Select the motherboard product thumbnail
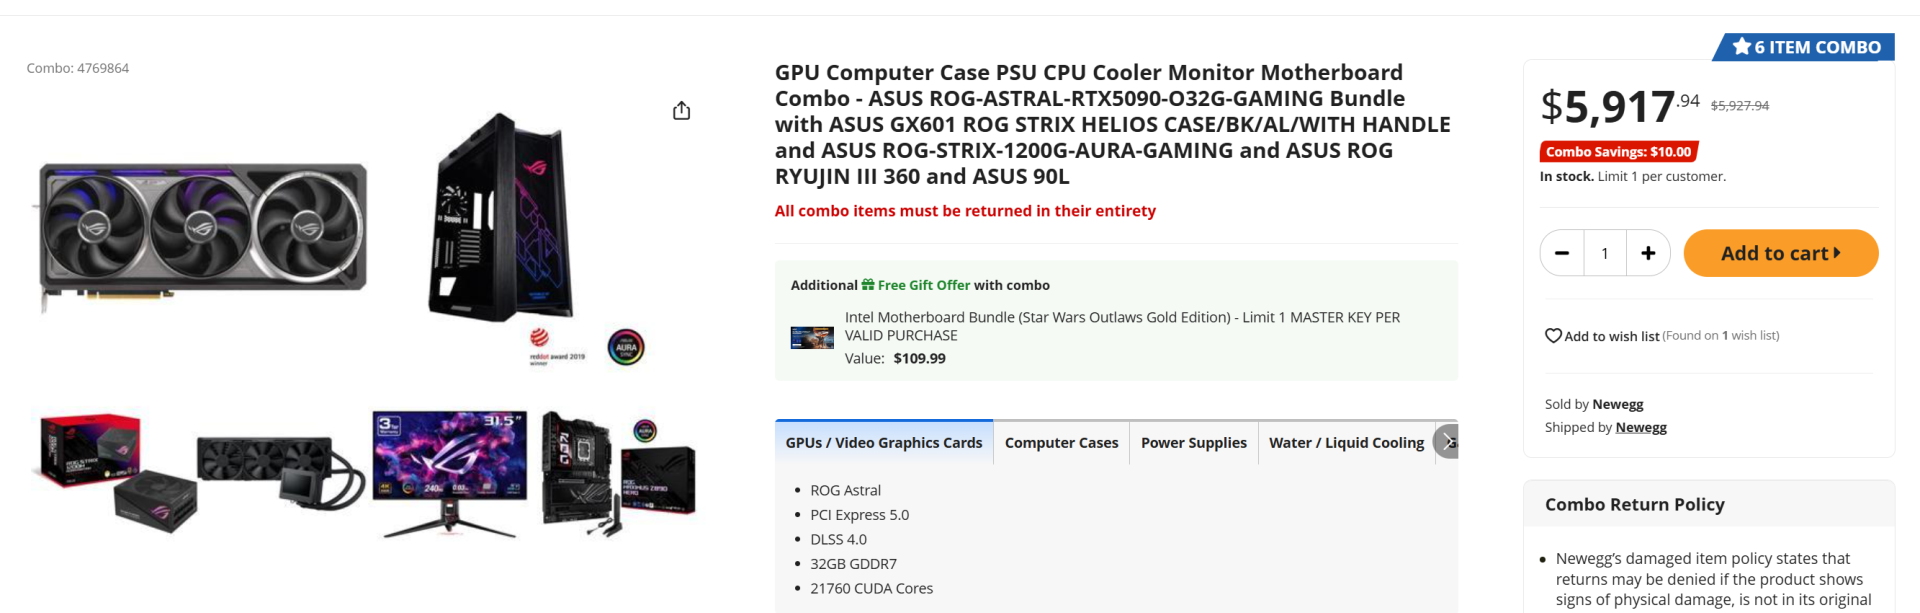The width and height of the screenshot is (1920, 613). click(x=617, y=470)
